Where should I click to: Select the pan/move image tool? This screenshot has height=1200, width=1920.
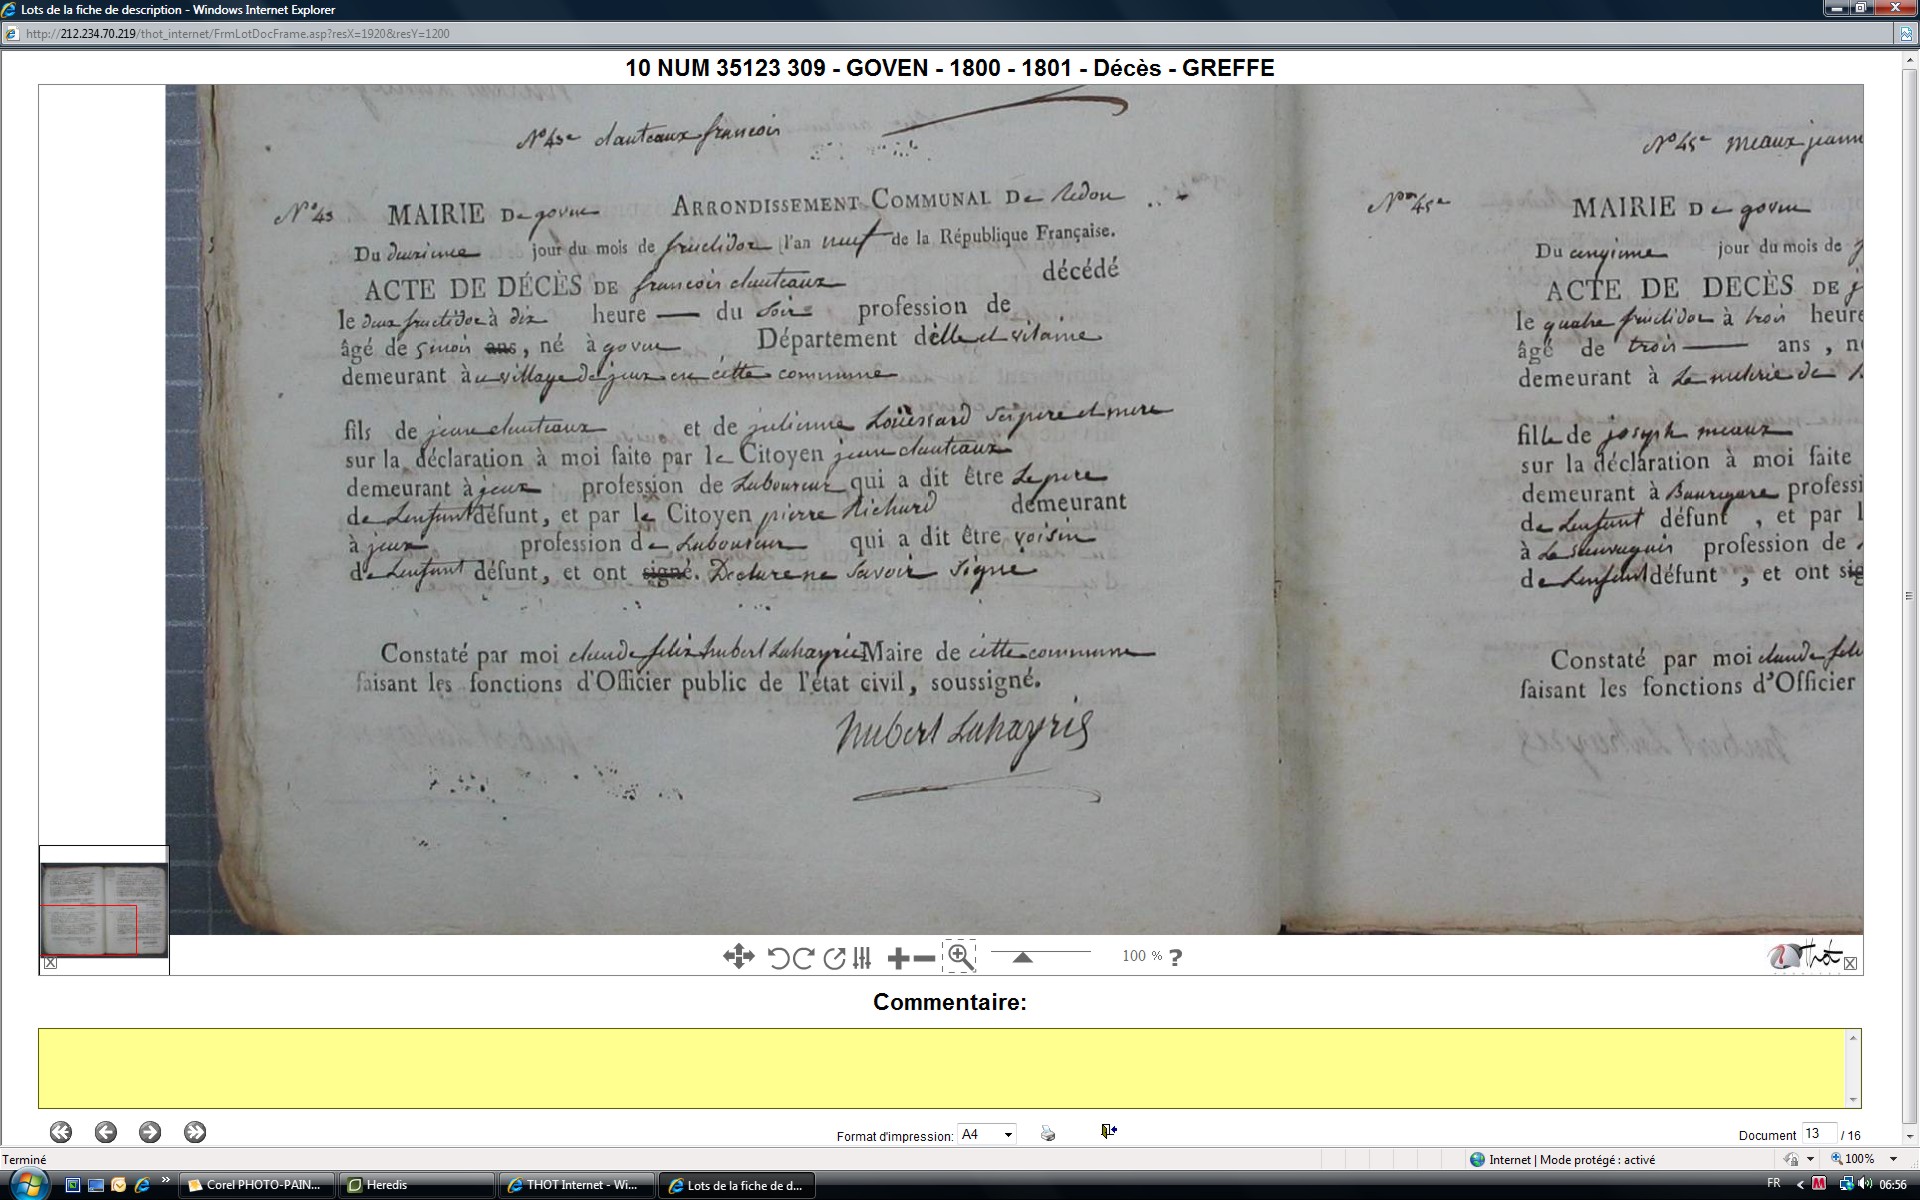point(738,957)
